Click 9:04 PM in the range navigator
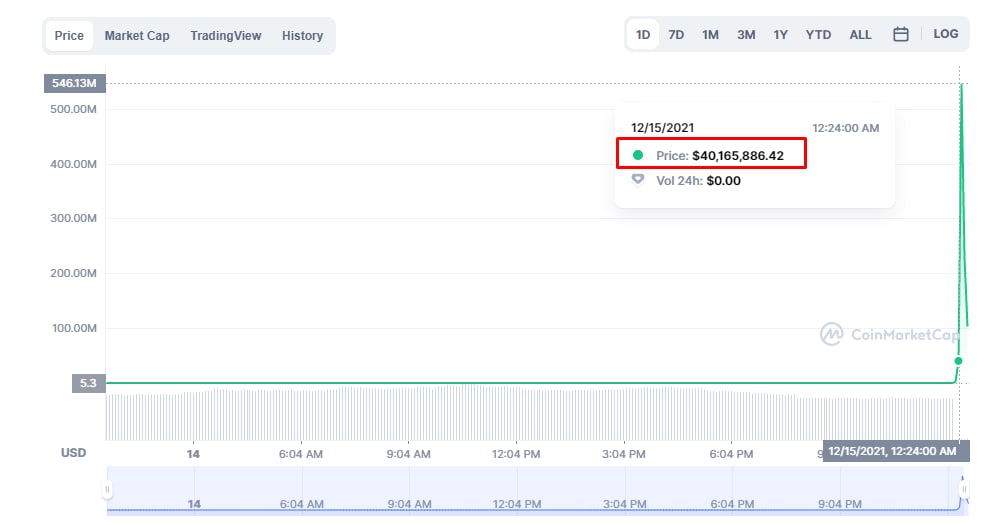992x525 pixels. click(x=840, y=504)
